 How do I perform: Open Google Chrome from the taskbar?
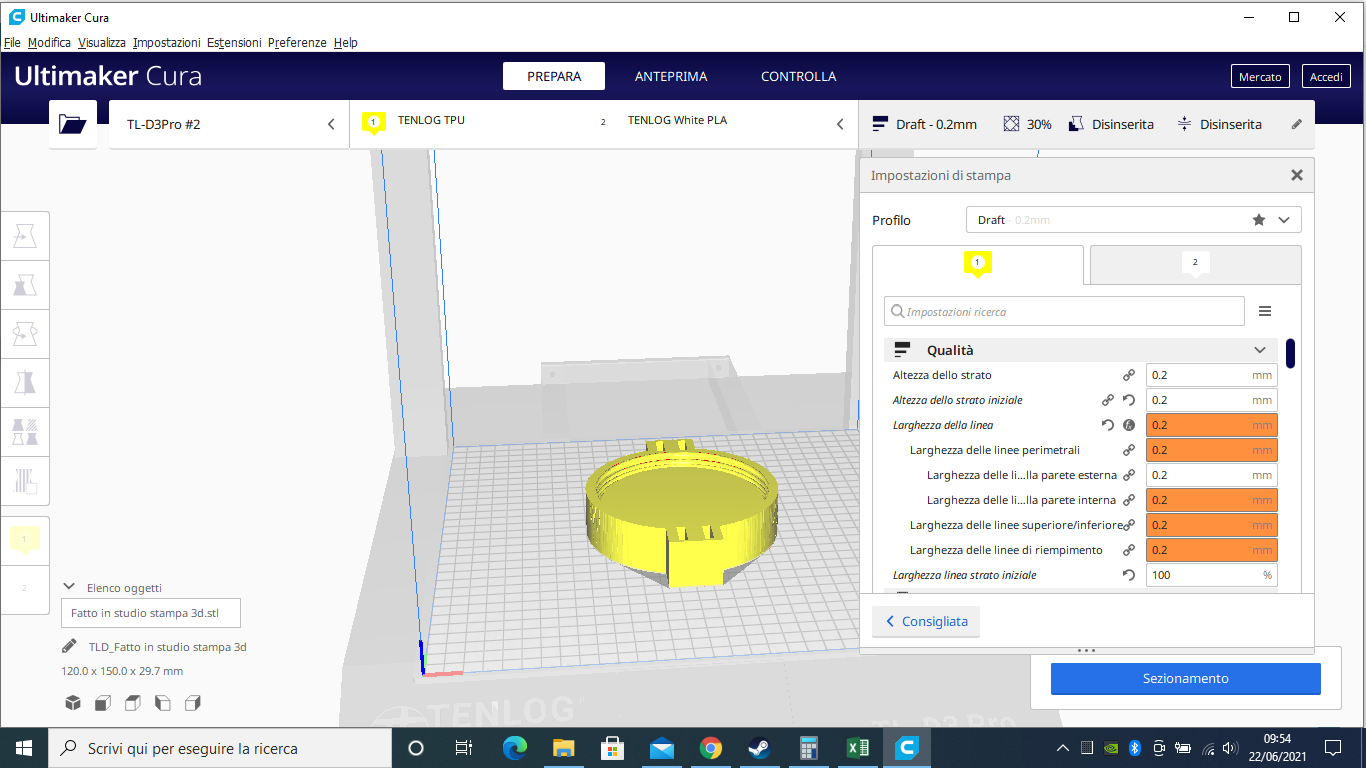pyautogui.click(x=711, y=748)
